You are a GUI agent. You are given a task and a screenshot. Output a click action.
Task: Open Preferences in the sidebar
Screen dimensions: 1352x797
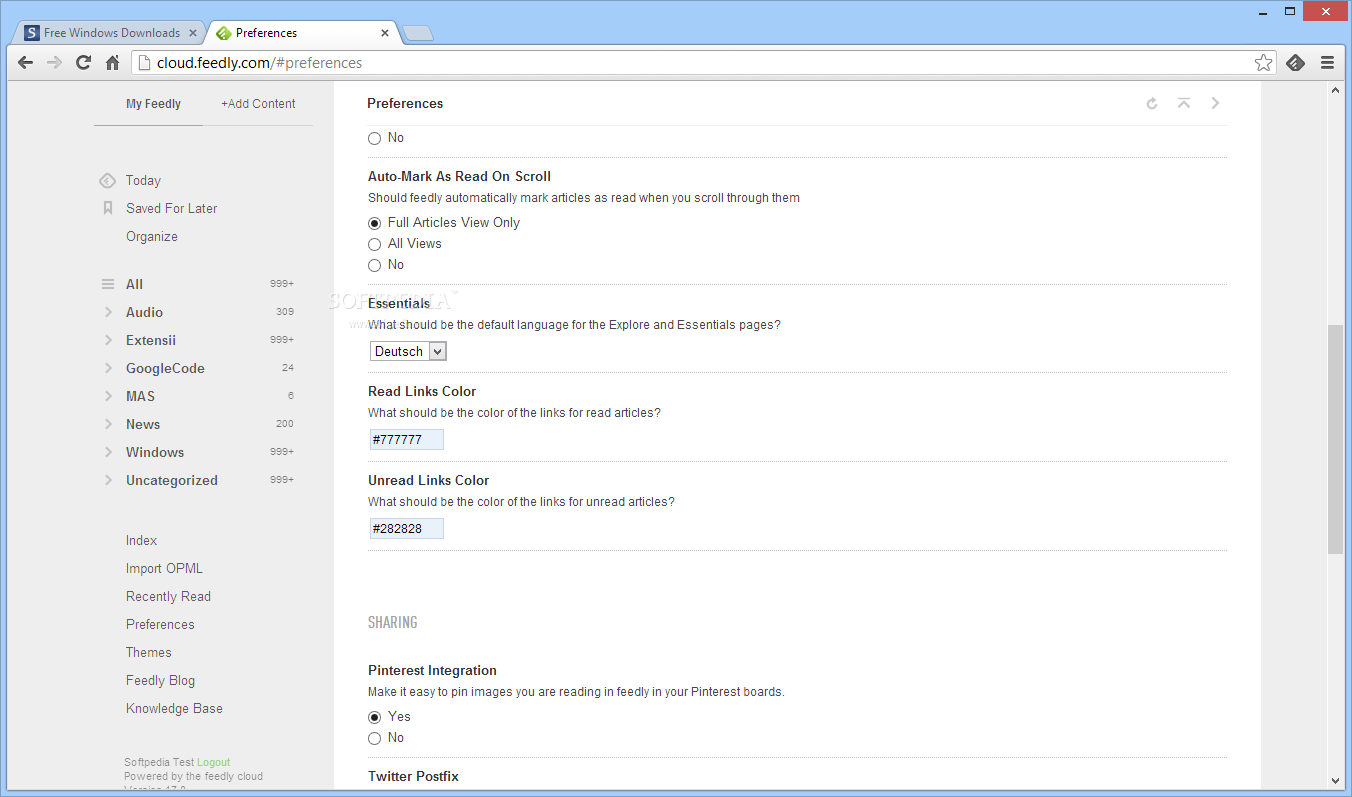pos(160,624)
